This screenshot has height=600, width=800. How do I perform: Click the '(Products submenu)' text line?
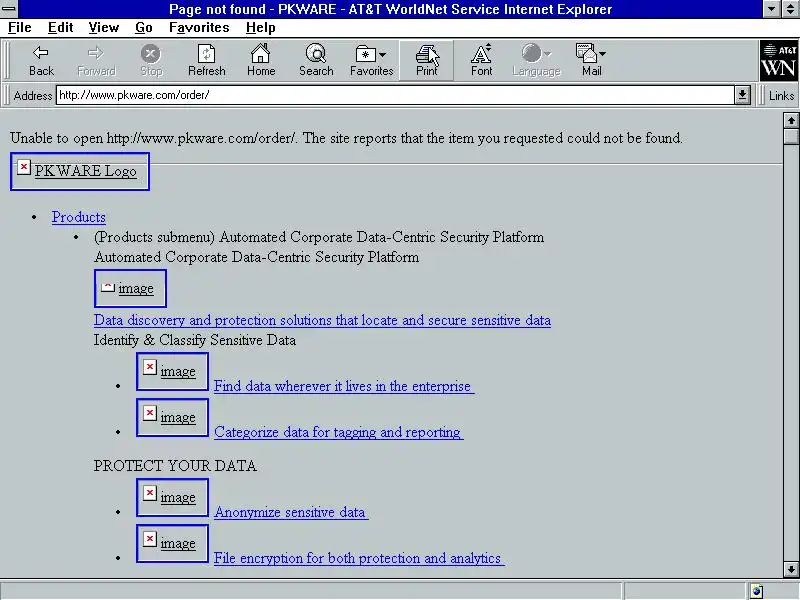(x=319, y=237)
